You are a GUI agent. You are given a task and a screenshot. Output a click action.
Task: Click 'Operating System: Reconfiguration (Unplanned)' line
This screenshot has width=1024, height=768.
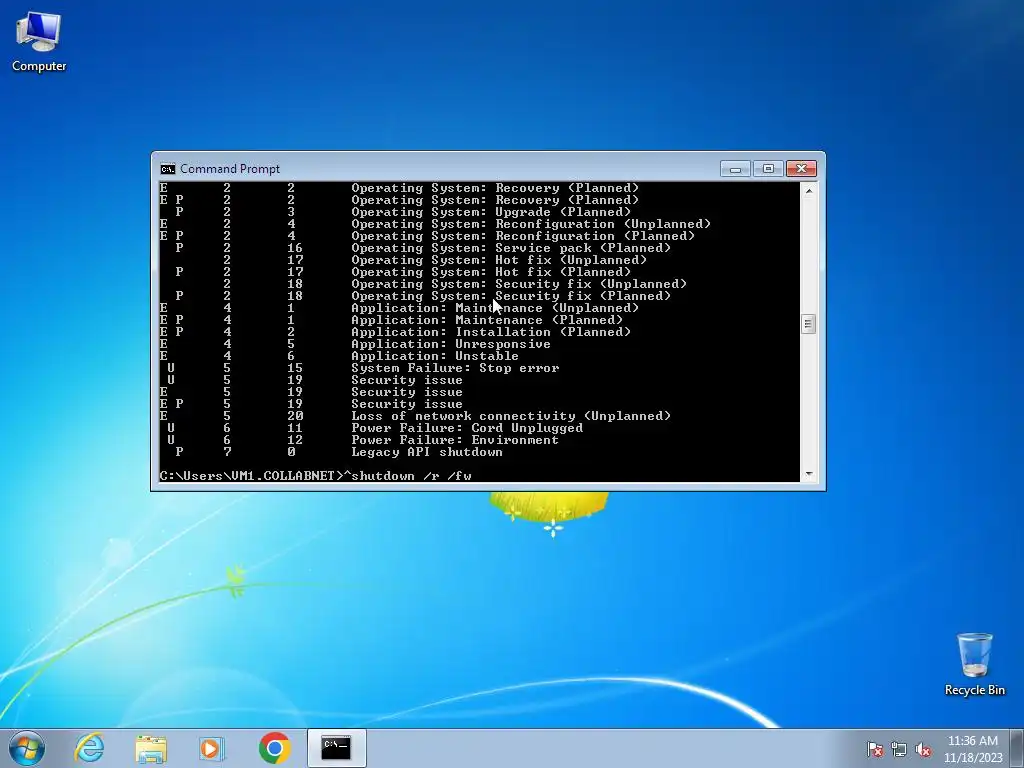(x=531, y=224)
